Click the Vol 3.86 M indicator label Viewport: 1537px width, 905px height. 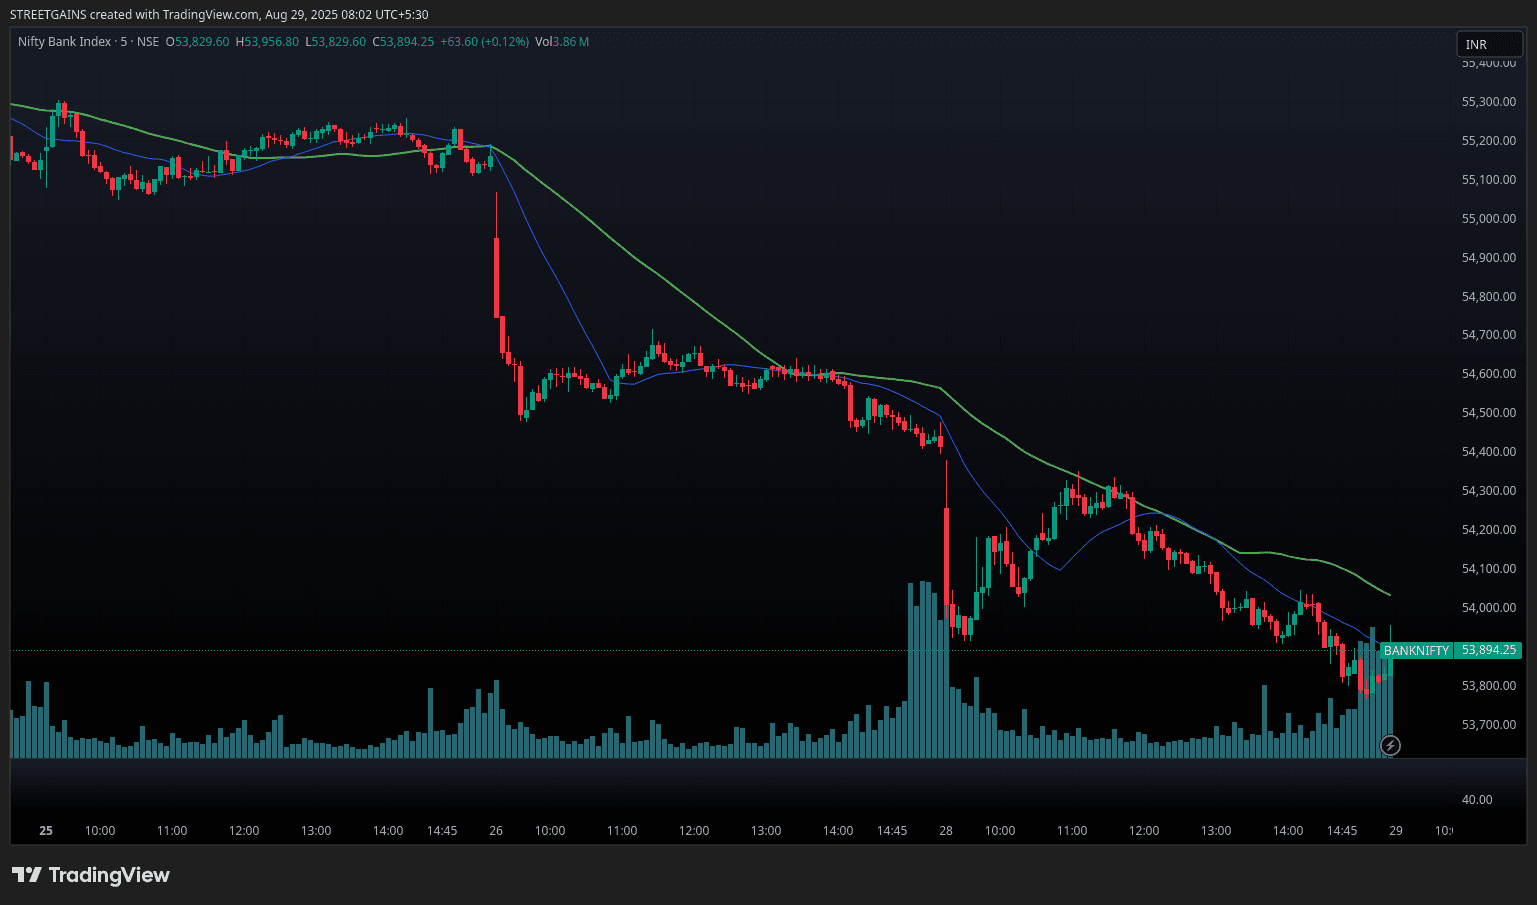561,42
